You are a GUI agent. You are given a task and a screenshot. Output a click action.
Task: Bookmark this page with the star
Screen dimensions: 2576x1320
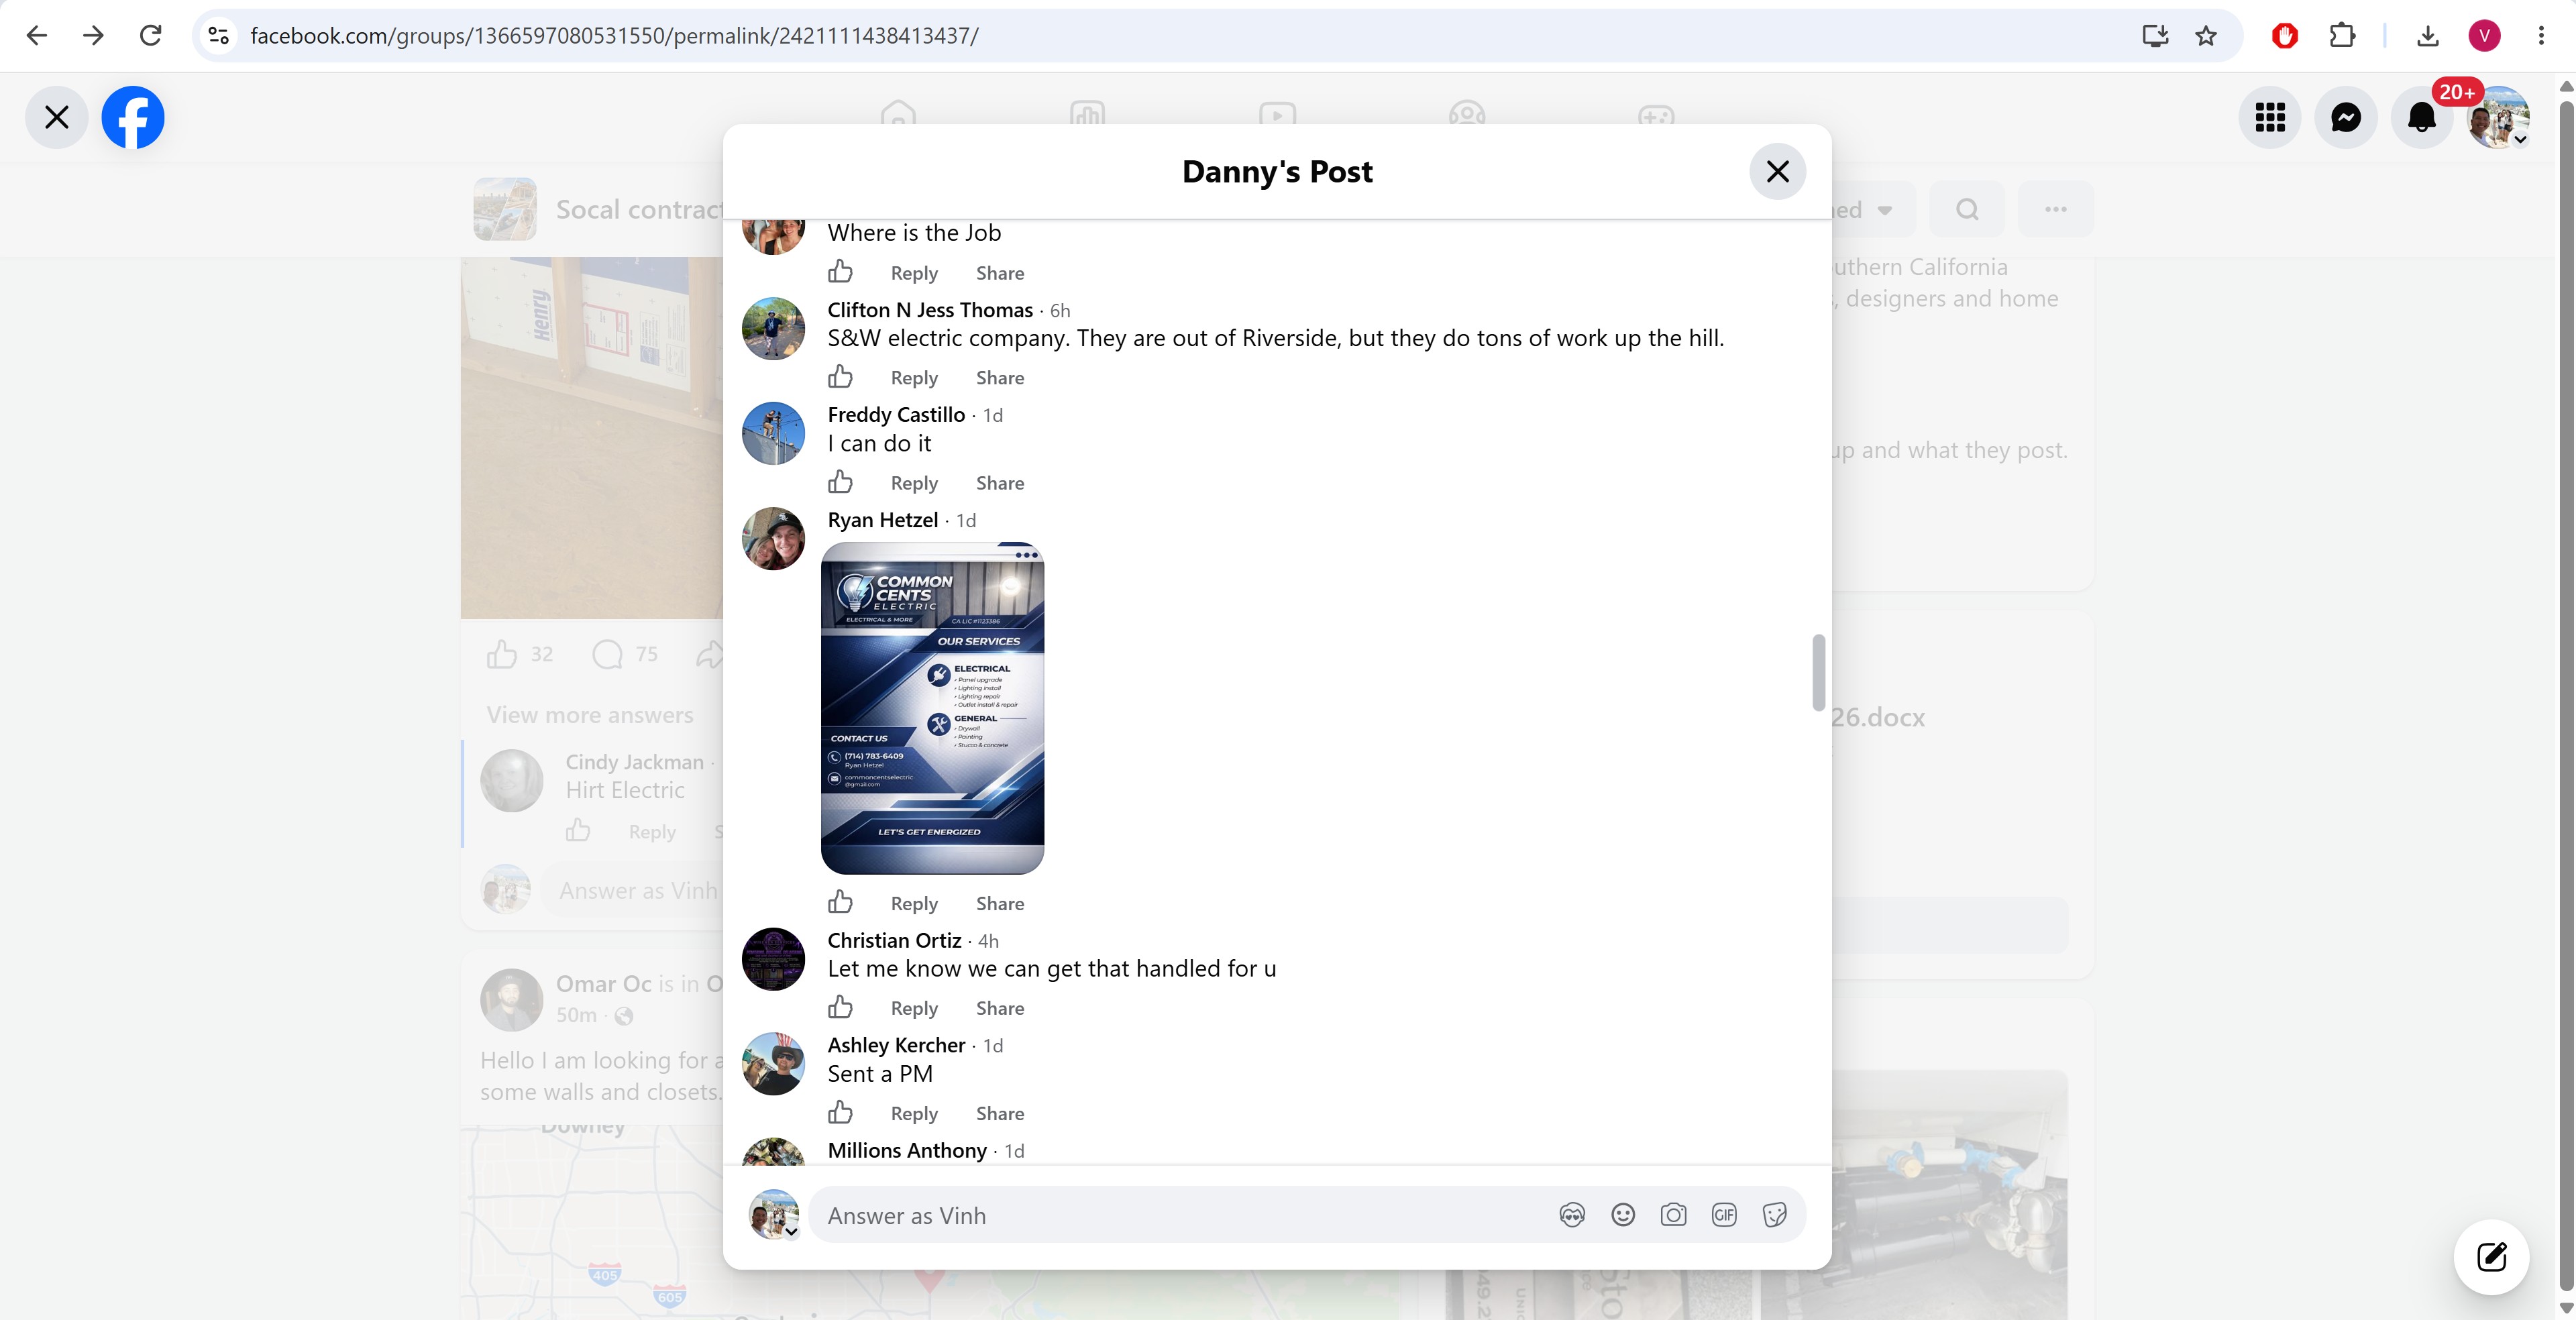(2206, 36)
